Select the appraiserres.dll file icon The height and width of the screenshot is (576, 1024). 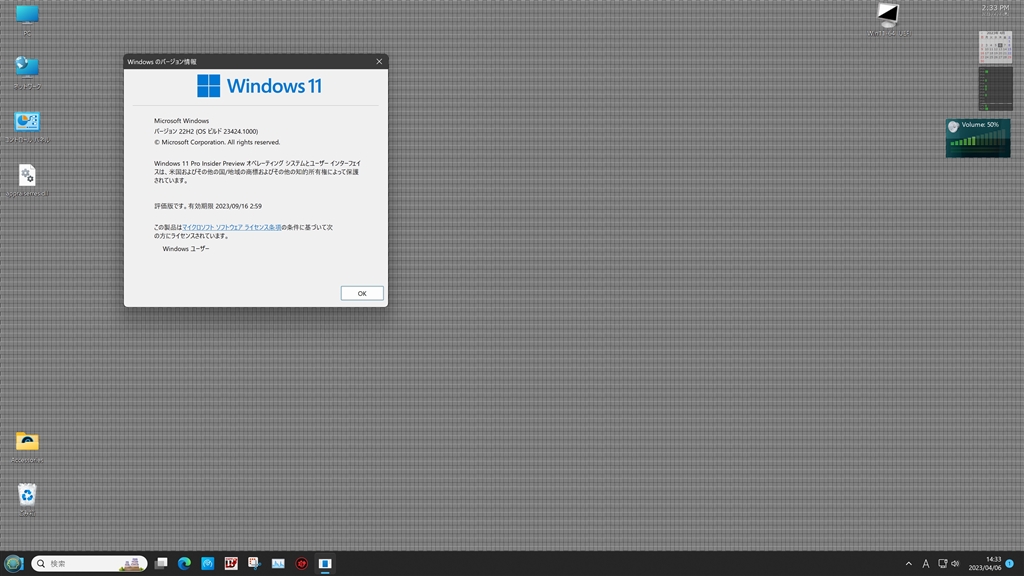(x=27, y=180)
